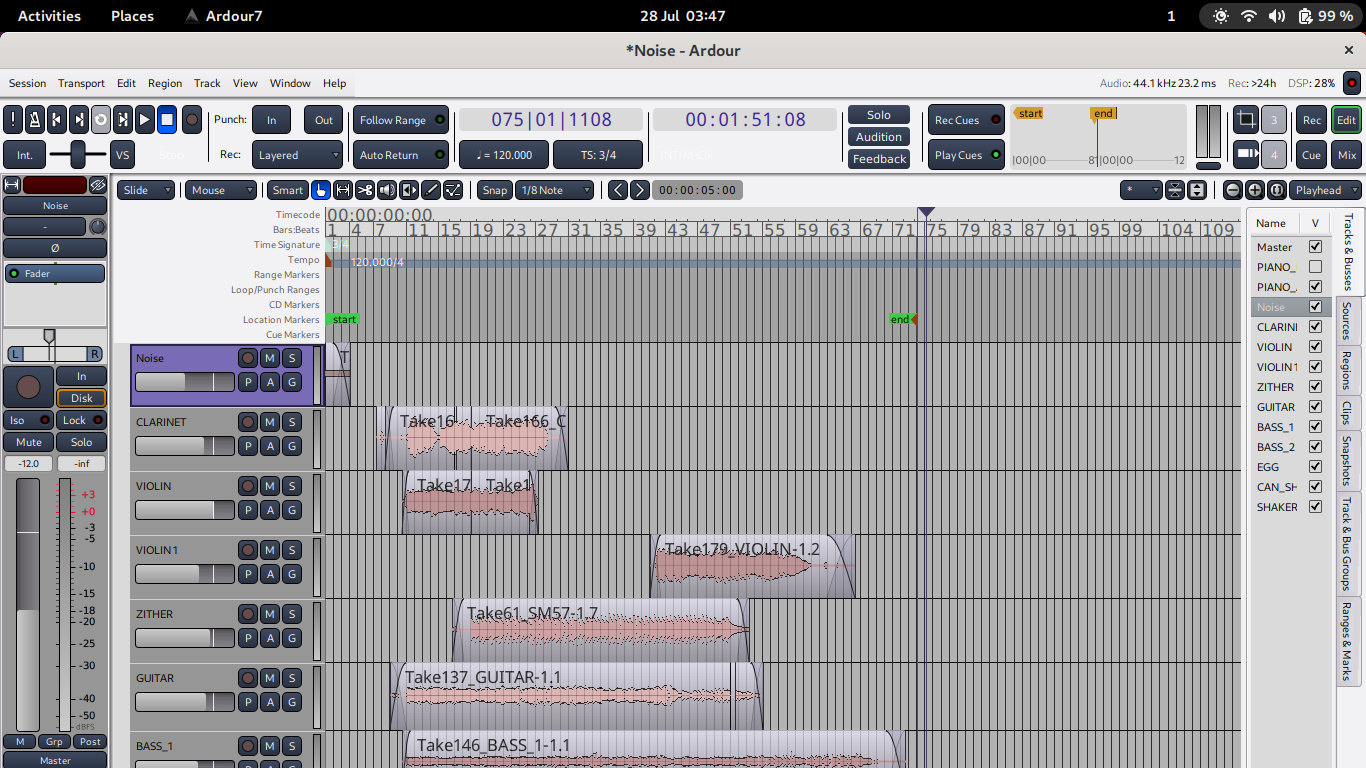Toggle the Lock solo safe button

pos(82,420)
